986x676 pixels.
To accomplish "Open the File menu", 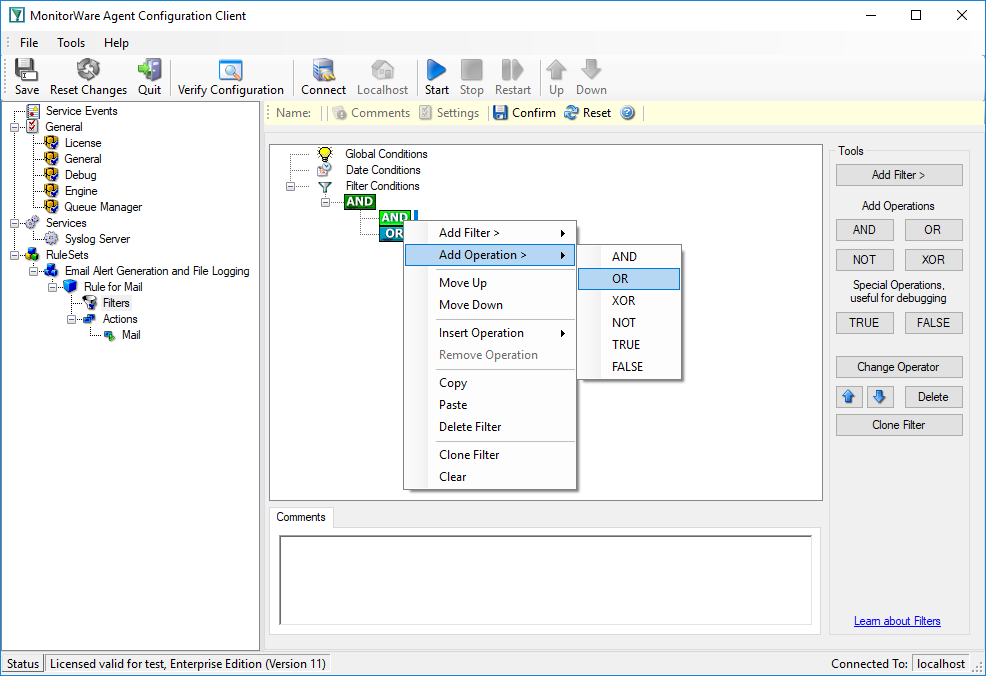I will point(29,43).
